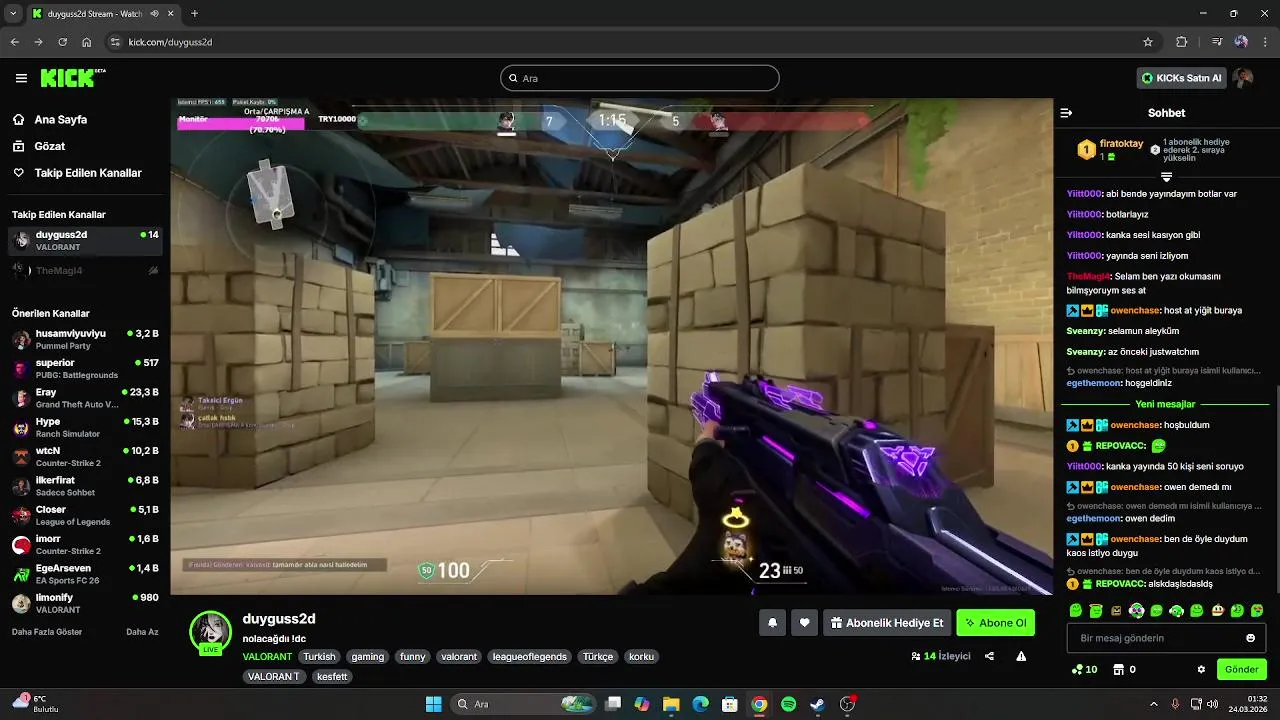This screenshot has width=1280, height=720.
Task: Click duyguss2d streamer avatar with LIVE badge
Action: coord(210,632)
